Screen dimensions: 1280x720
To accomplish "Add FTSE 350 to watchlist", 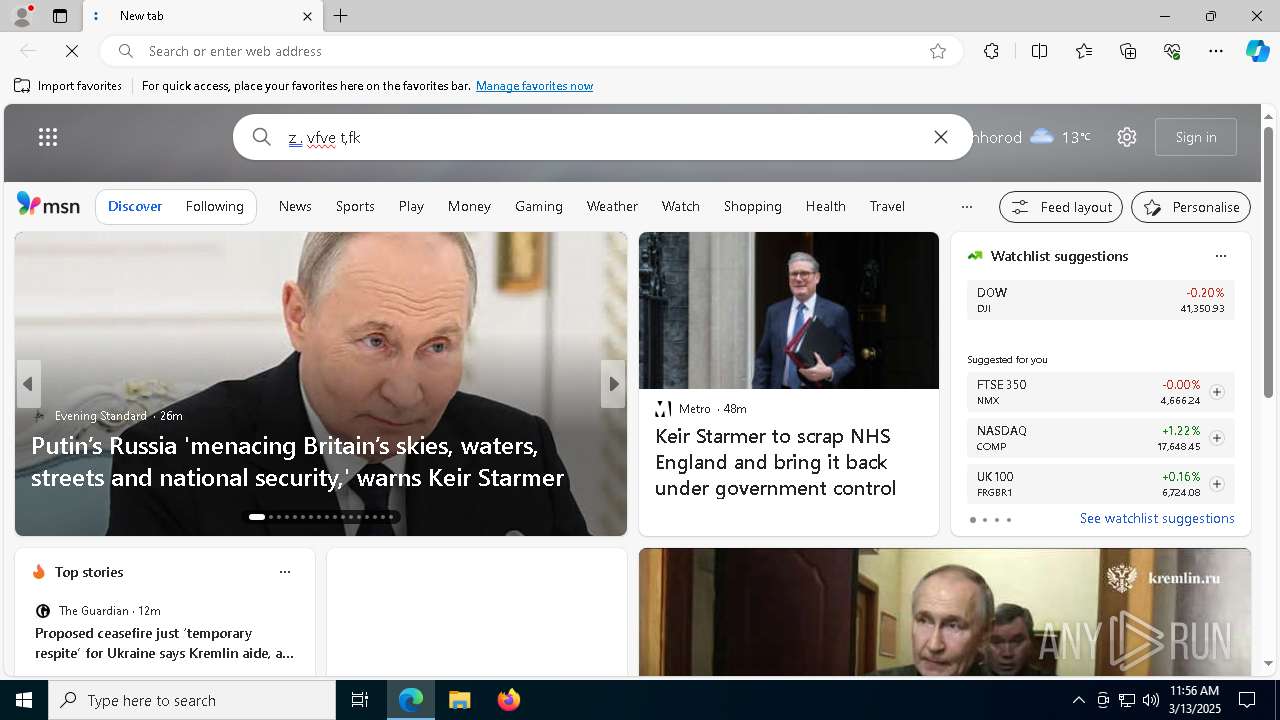I will coord(1216,392).
